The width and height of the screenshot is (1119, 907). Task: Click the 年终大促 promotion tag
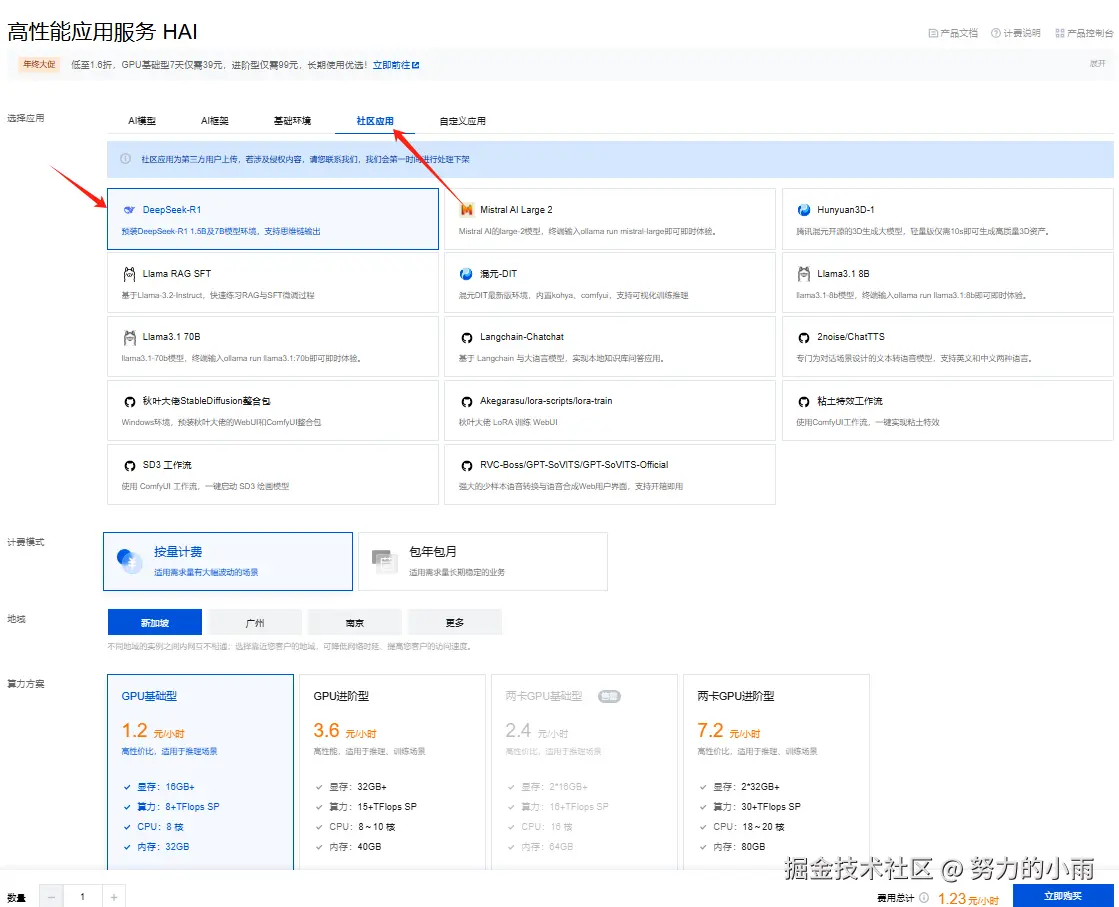pos(39,64)
